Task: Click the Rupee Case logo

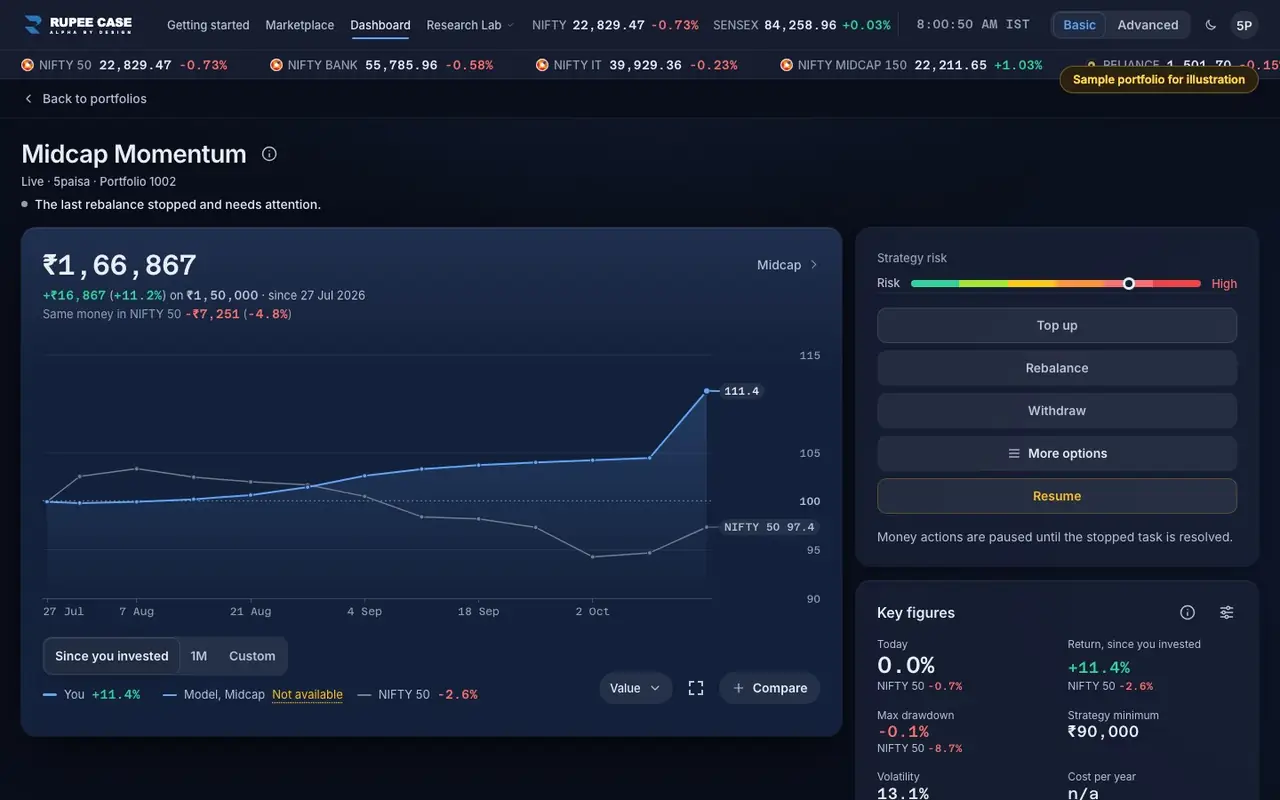Action: (78, 24)
